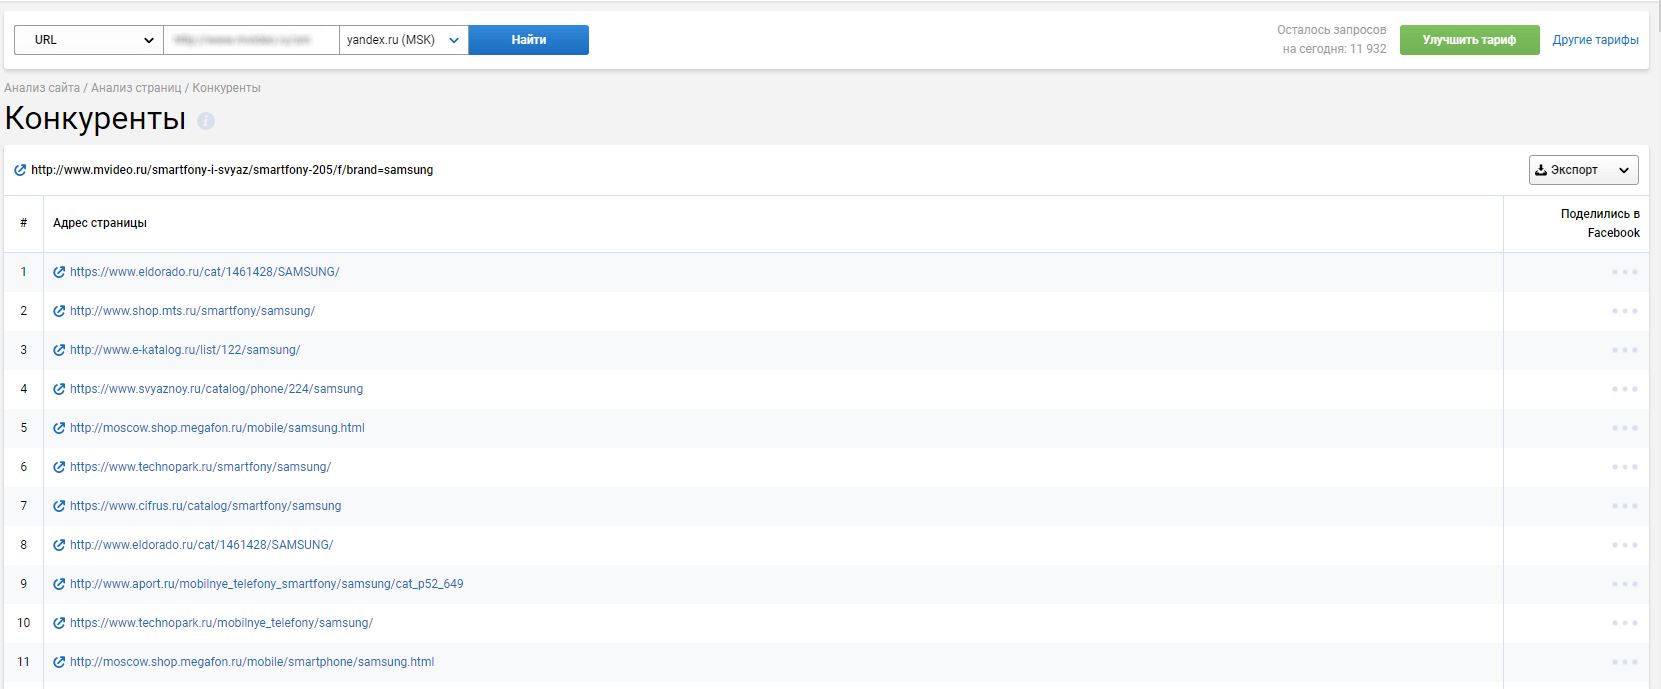
Task: Click three-dots menu in megafon mobile/samsung.html row
Action: (x=1624, y=428)
